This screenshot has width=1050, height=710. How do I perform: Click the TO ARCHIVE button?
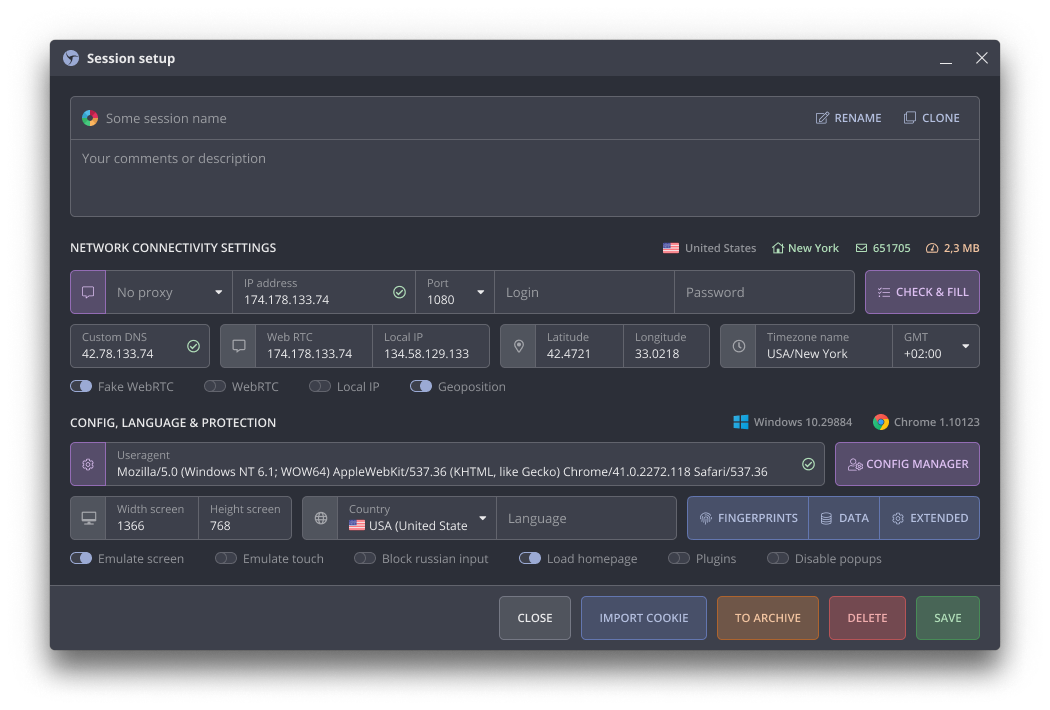click(x=767, y=618)
